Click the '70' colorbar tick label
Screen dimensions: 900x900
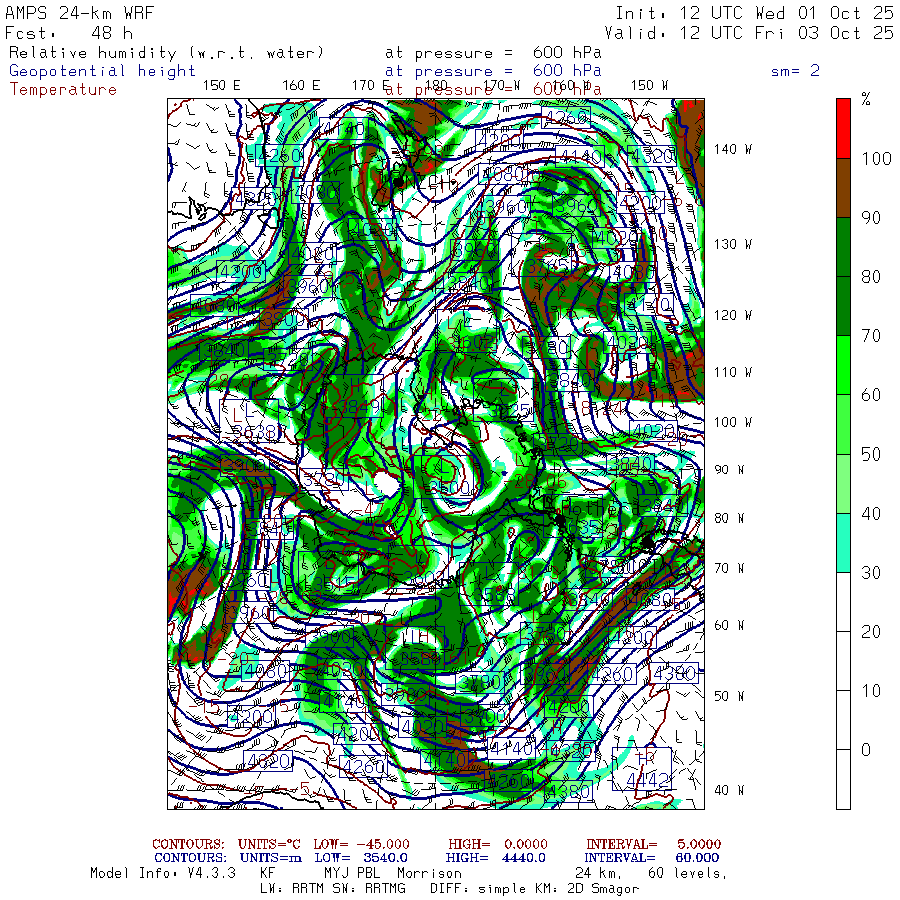[871, 336]
